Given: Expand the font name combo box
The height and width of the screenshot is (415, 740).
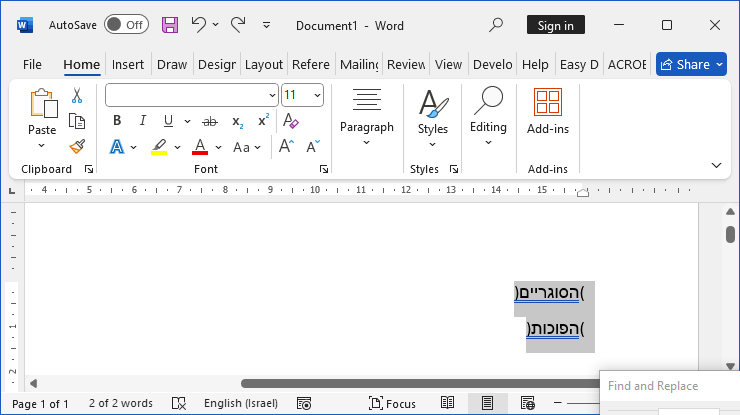Looking at the screenshot, I should (272, 95).
